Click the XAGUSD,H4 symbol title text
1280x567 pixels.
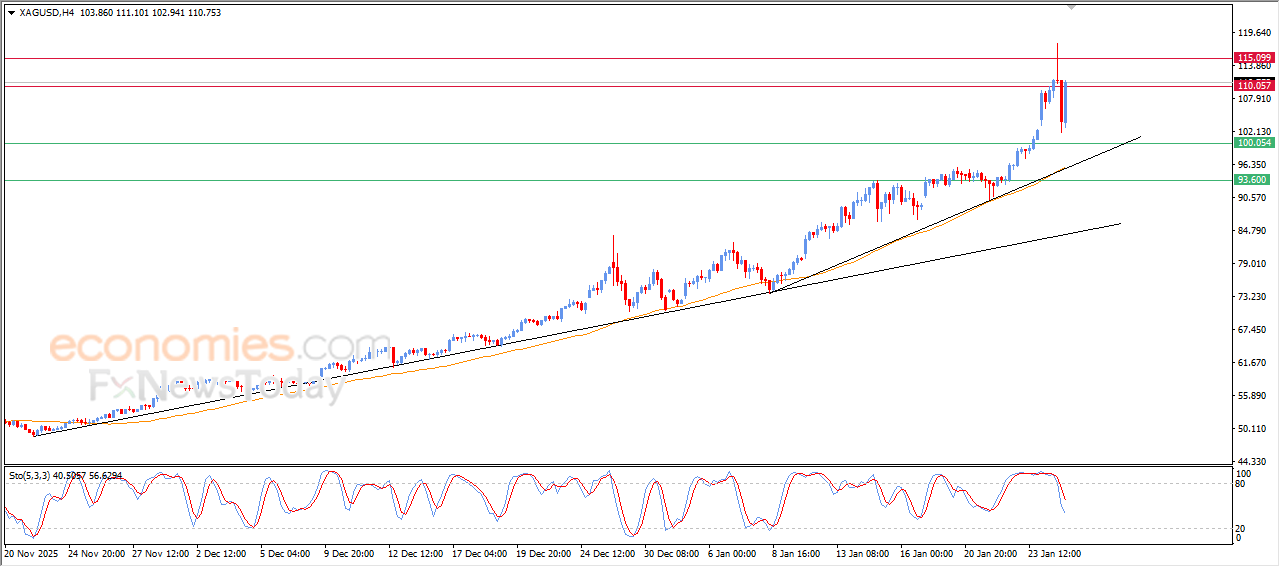click(46, 12)
